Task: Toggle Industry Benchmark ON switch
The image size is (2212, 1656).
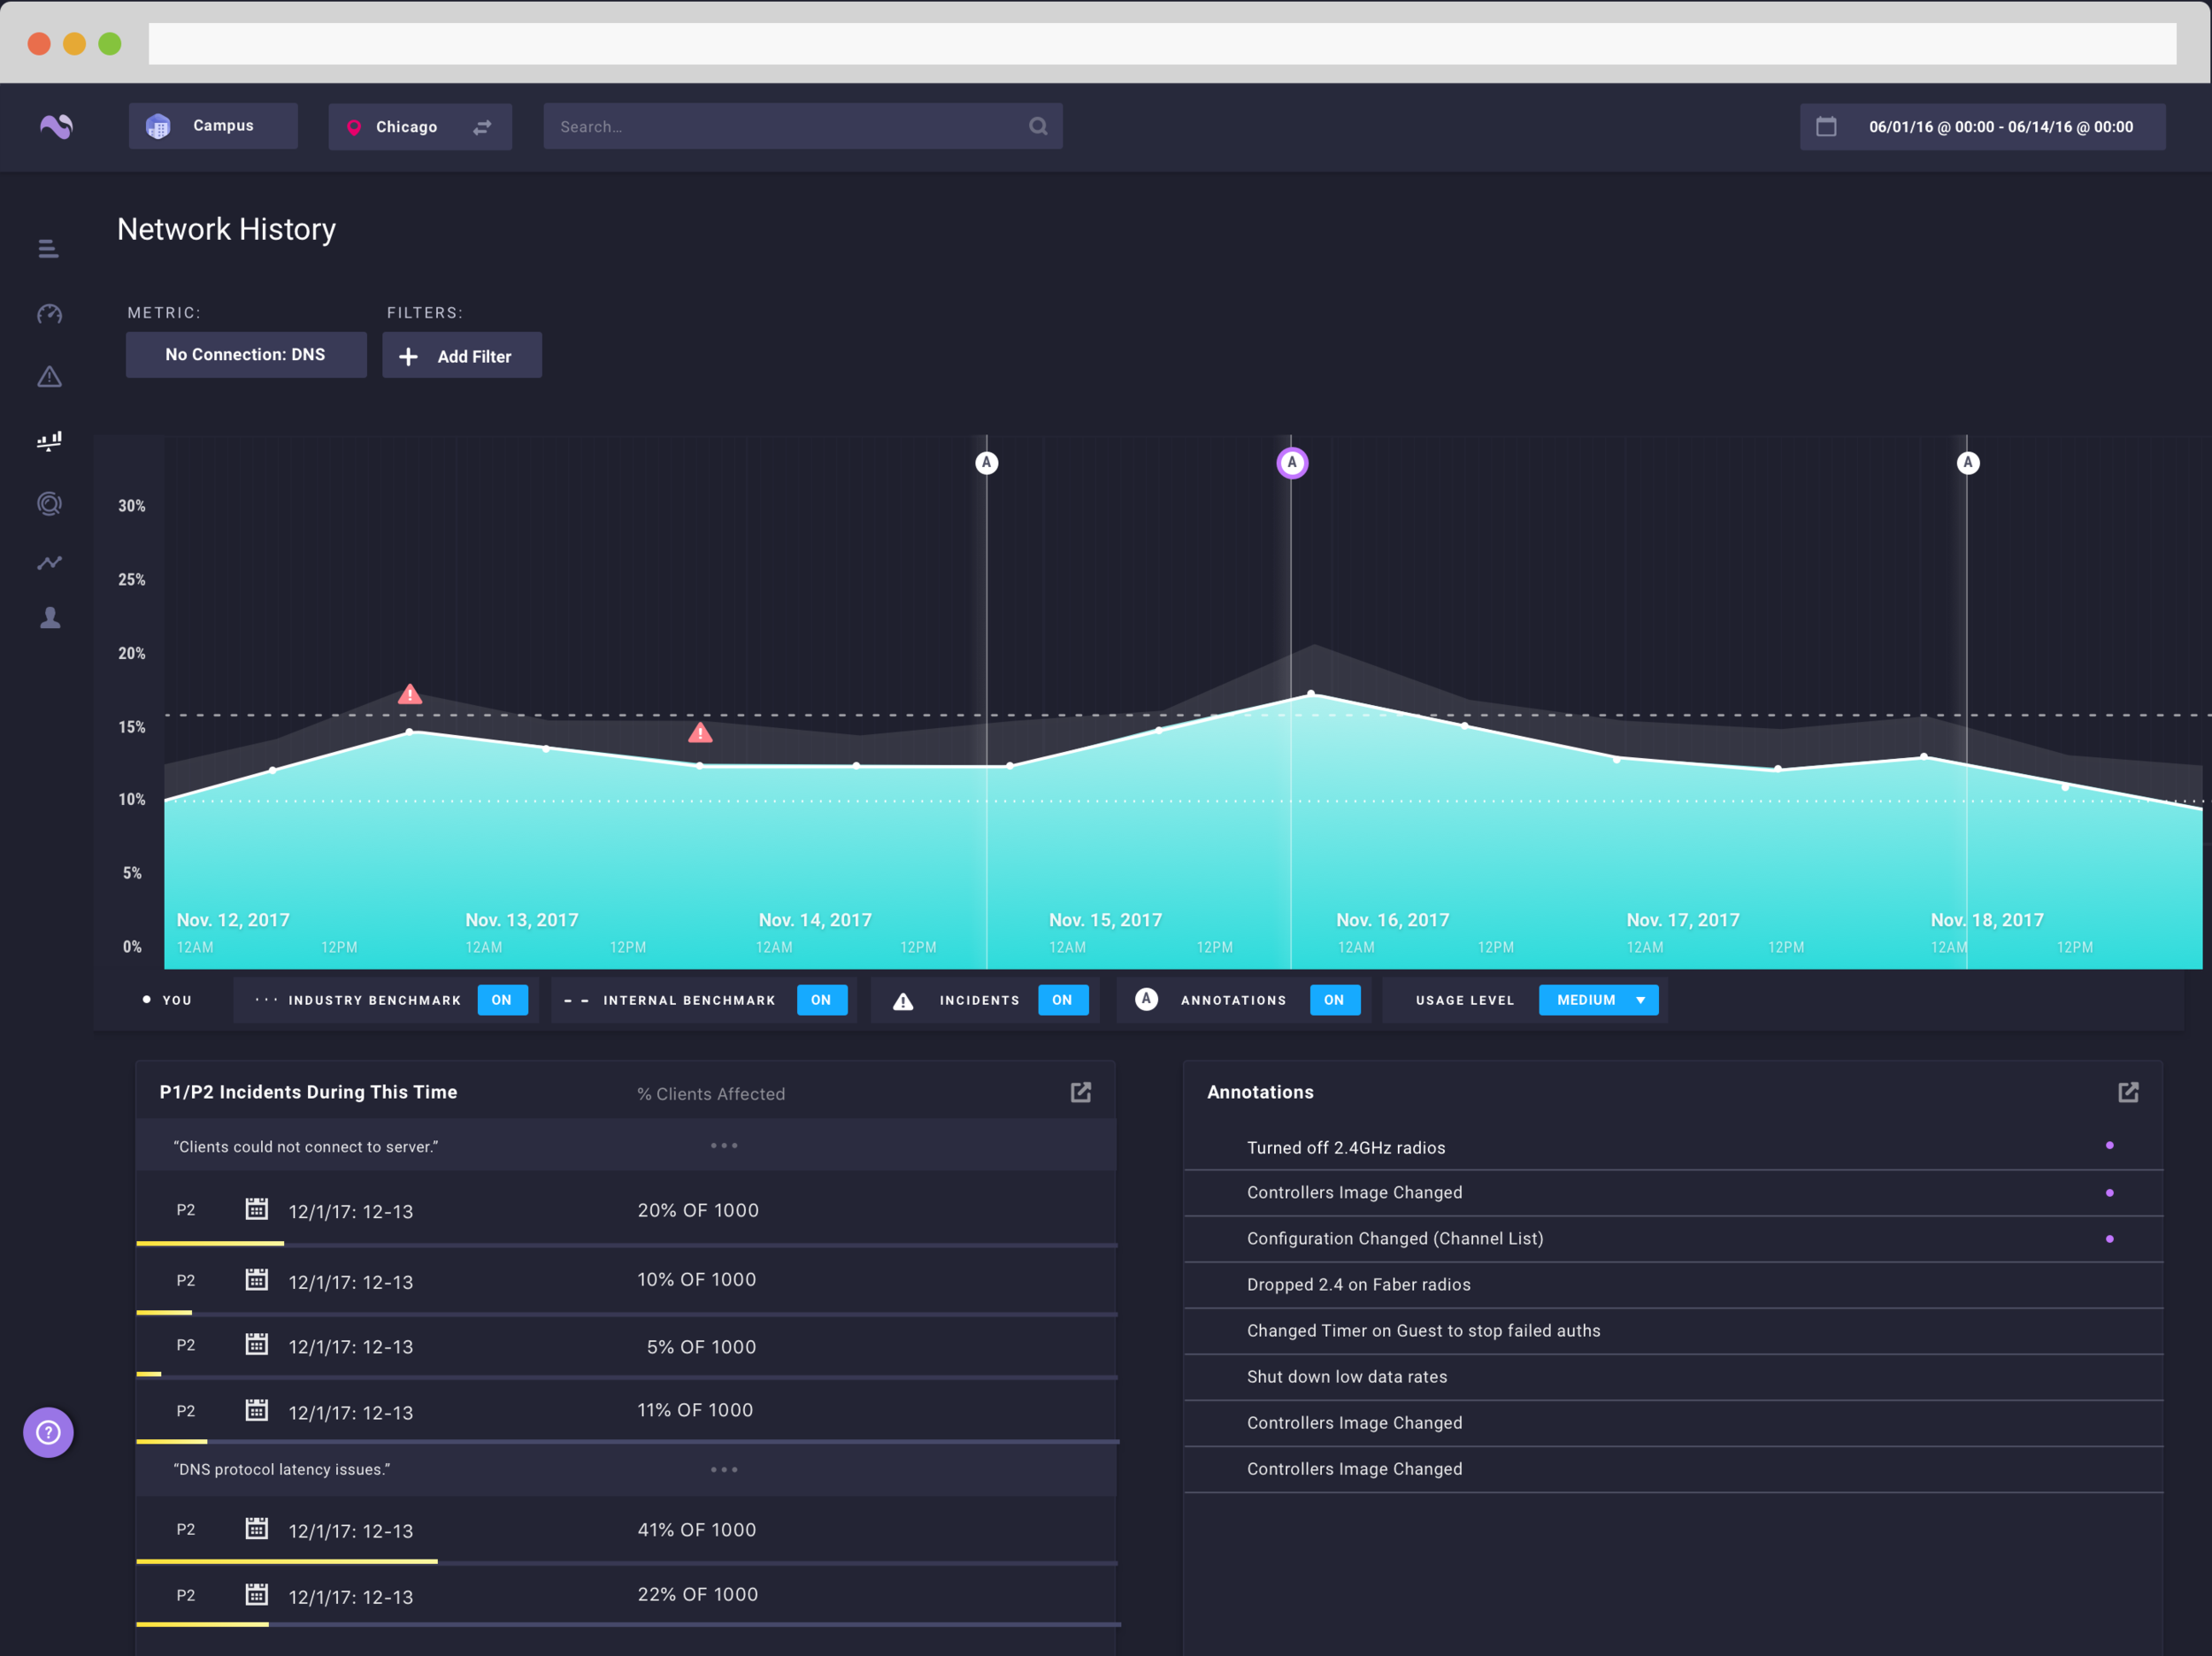Action: [x=501, y=1000]
